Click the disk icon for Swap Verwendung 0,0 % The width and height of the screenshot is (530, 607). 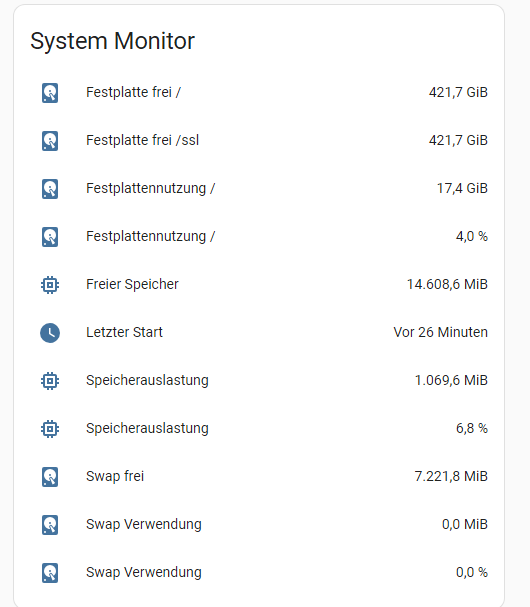[x=50, y=573]
